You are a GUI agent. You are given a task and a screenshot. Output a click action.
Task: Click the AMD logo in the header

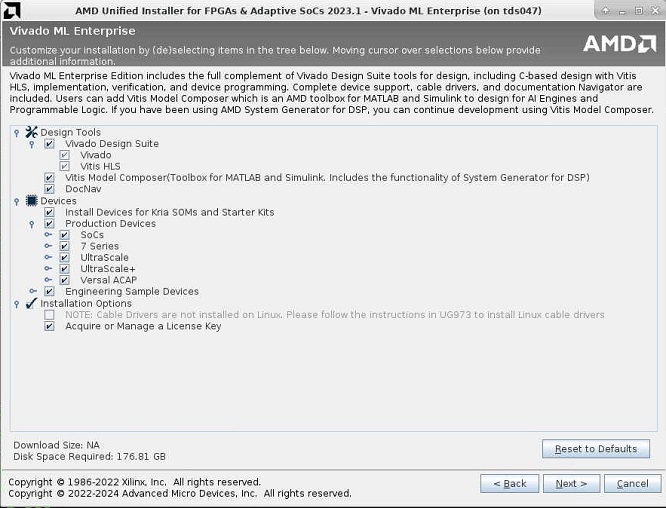(x=619, y=44)
